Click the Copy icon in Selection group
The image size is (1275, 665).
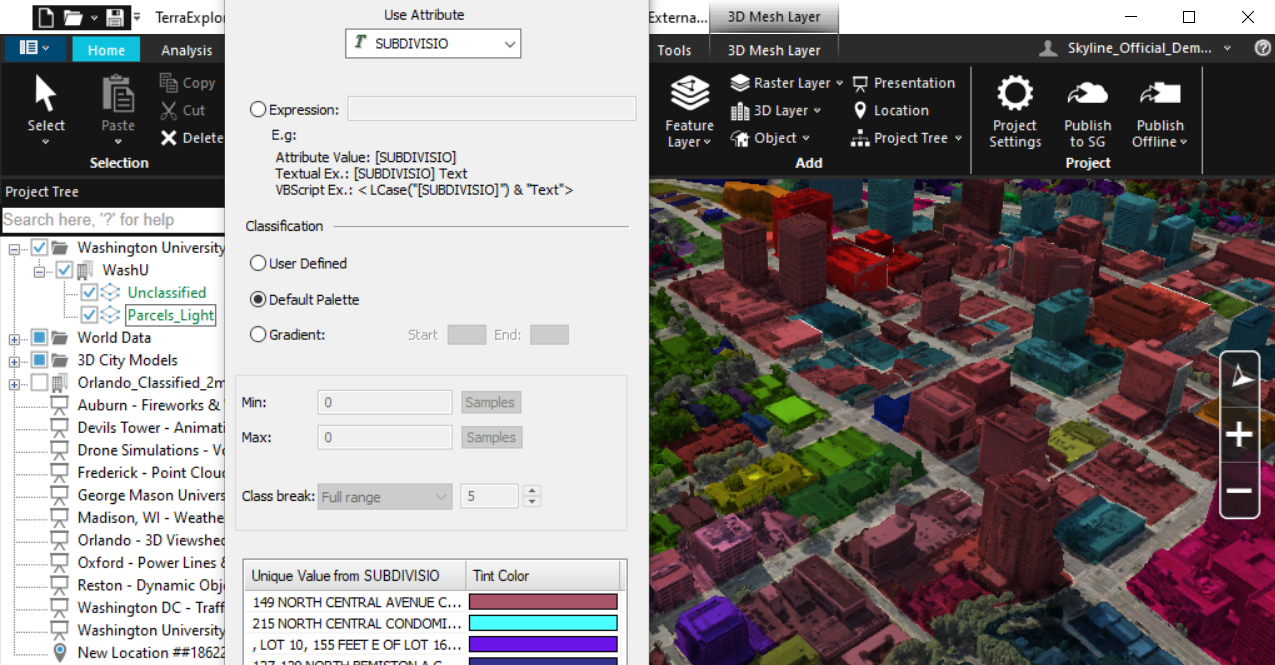pos(169,83)
